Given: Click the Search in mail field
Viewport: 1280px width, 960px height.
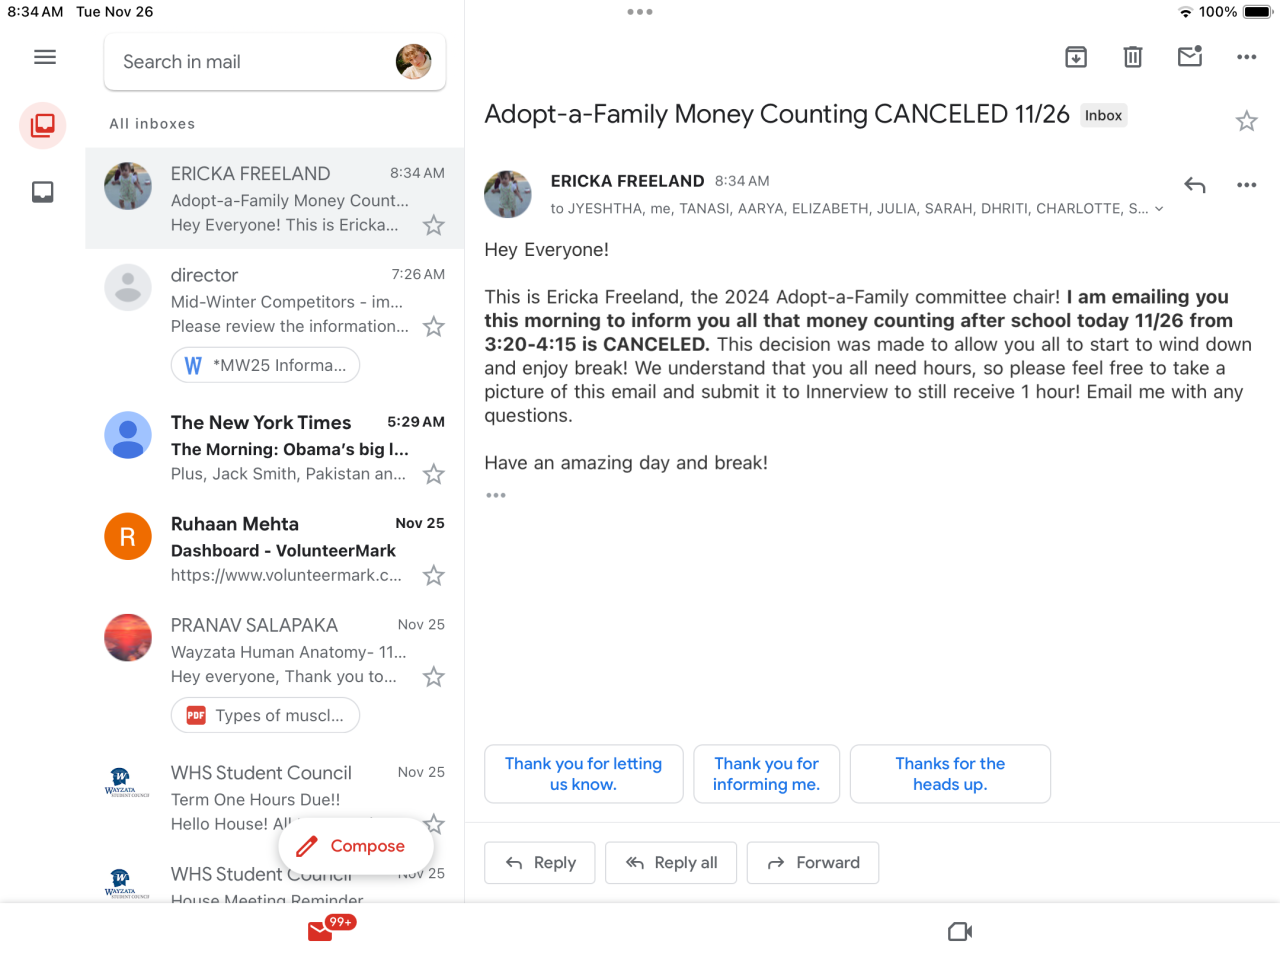Looking at the screenshot, I should point(275,62).
